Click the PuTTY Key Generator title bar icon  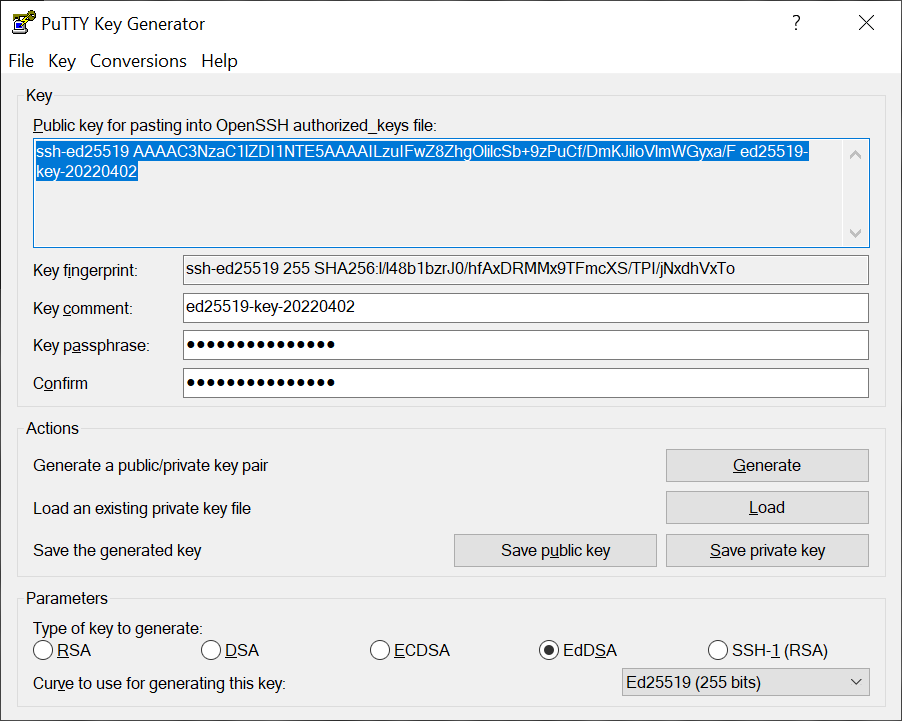pos(21,22)
